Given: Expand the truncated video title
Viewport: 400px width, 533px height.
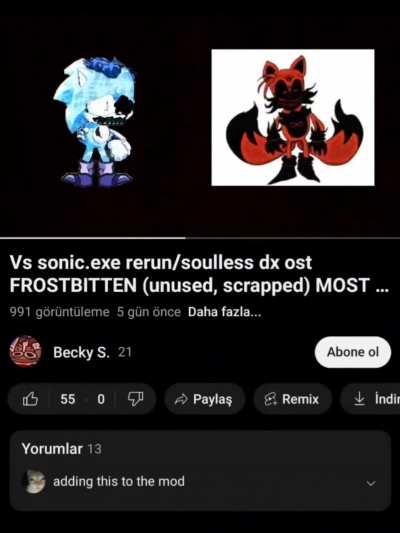Looking at the screenshot, I should 199,274.
